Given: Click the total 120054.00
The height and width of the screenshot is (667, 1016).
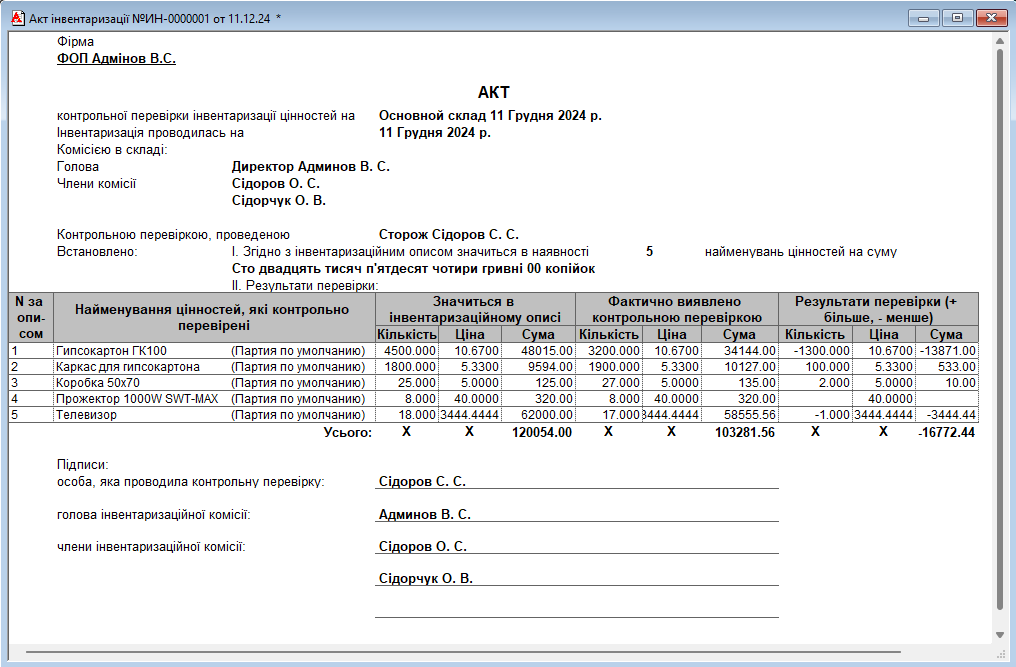Looking at the screenshot, I should pyautogui.click(x=542, y=432).
